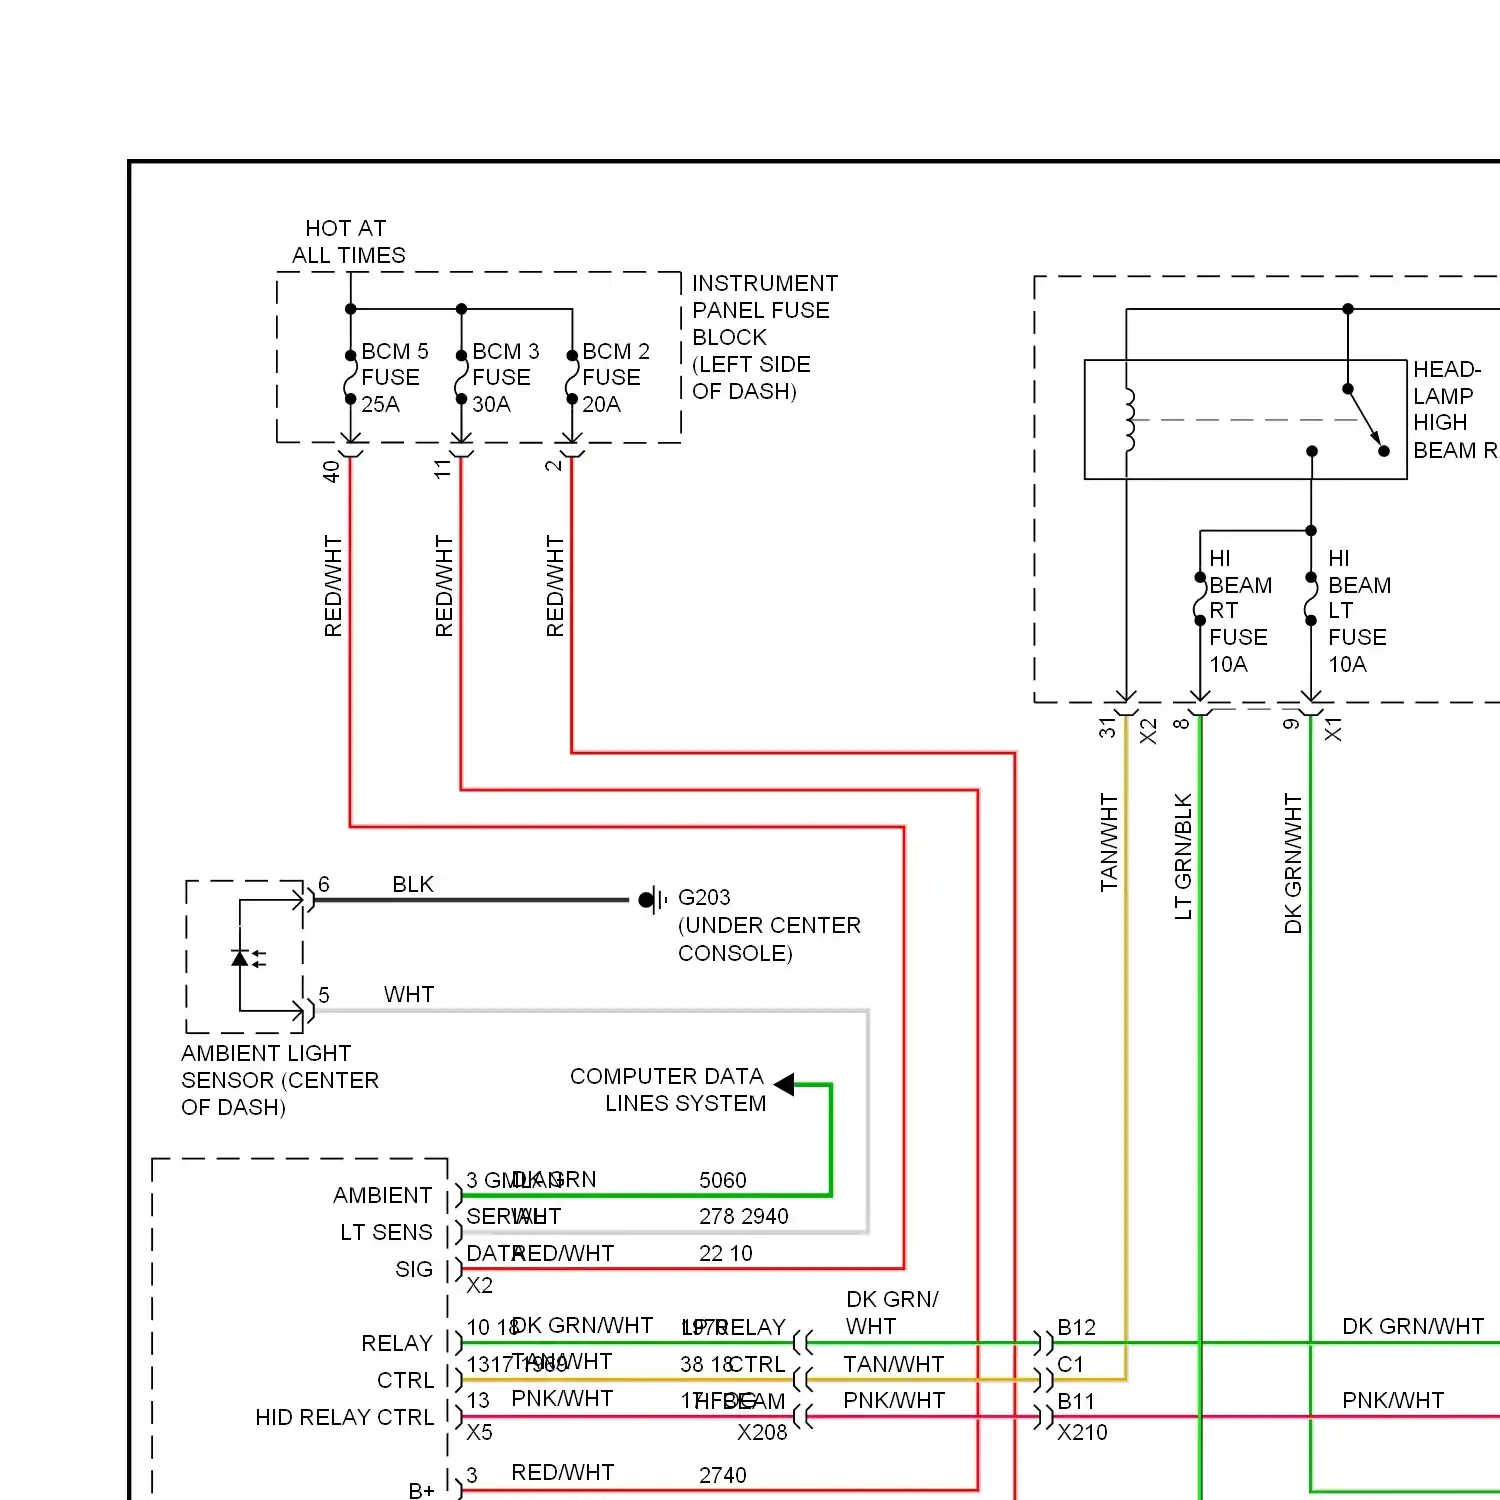
Task: Click connector pin label B11
Action: point(1076,1401)
